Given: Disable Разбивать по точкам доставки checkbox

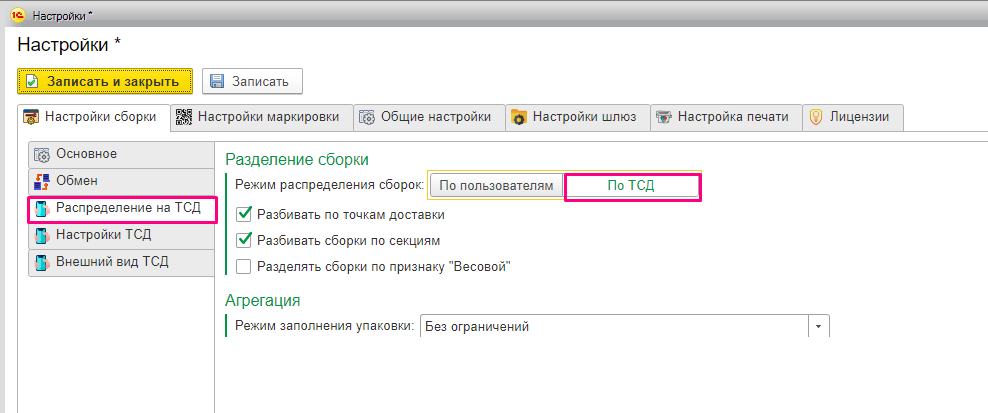Looking at the screenshot, I should pos(244,214).
